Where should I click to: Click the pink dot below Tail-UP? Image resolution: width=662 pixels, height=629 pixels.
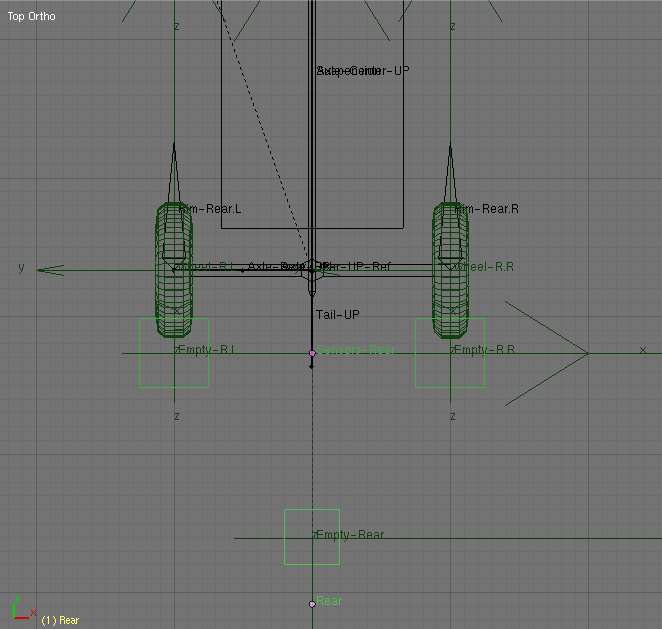[312, 353]
